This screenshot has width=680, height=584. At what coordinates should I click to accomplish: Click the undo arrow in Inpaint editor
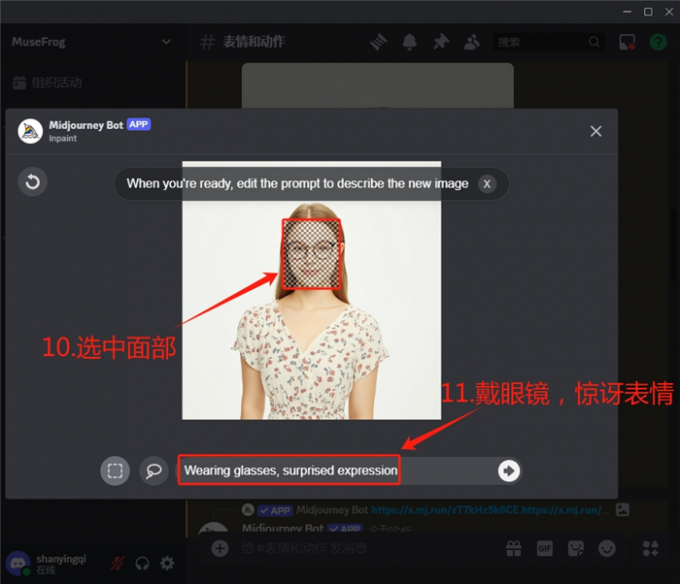tap(33, 182)
